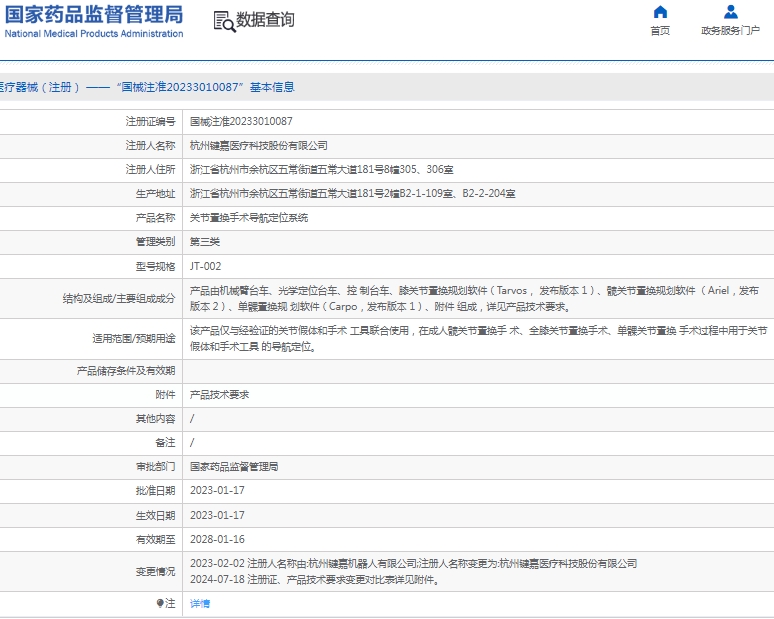Click management category value 第三类
Screen dimensions: 774x619
[205, 242]
